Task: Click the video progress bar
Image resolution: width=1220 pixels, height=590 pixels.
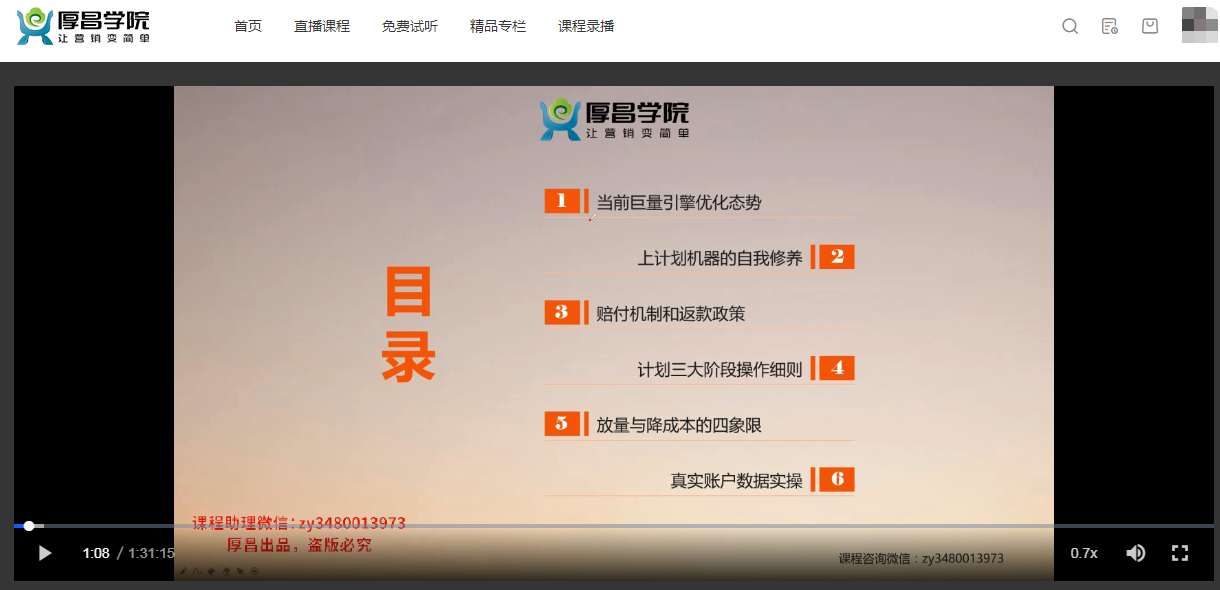Action: [x=615, y=526]
